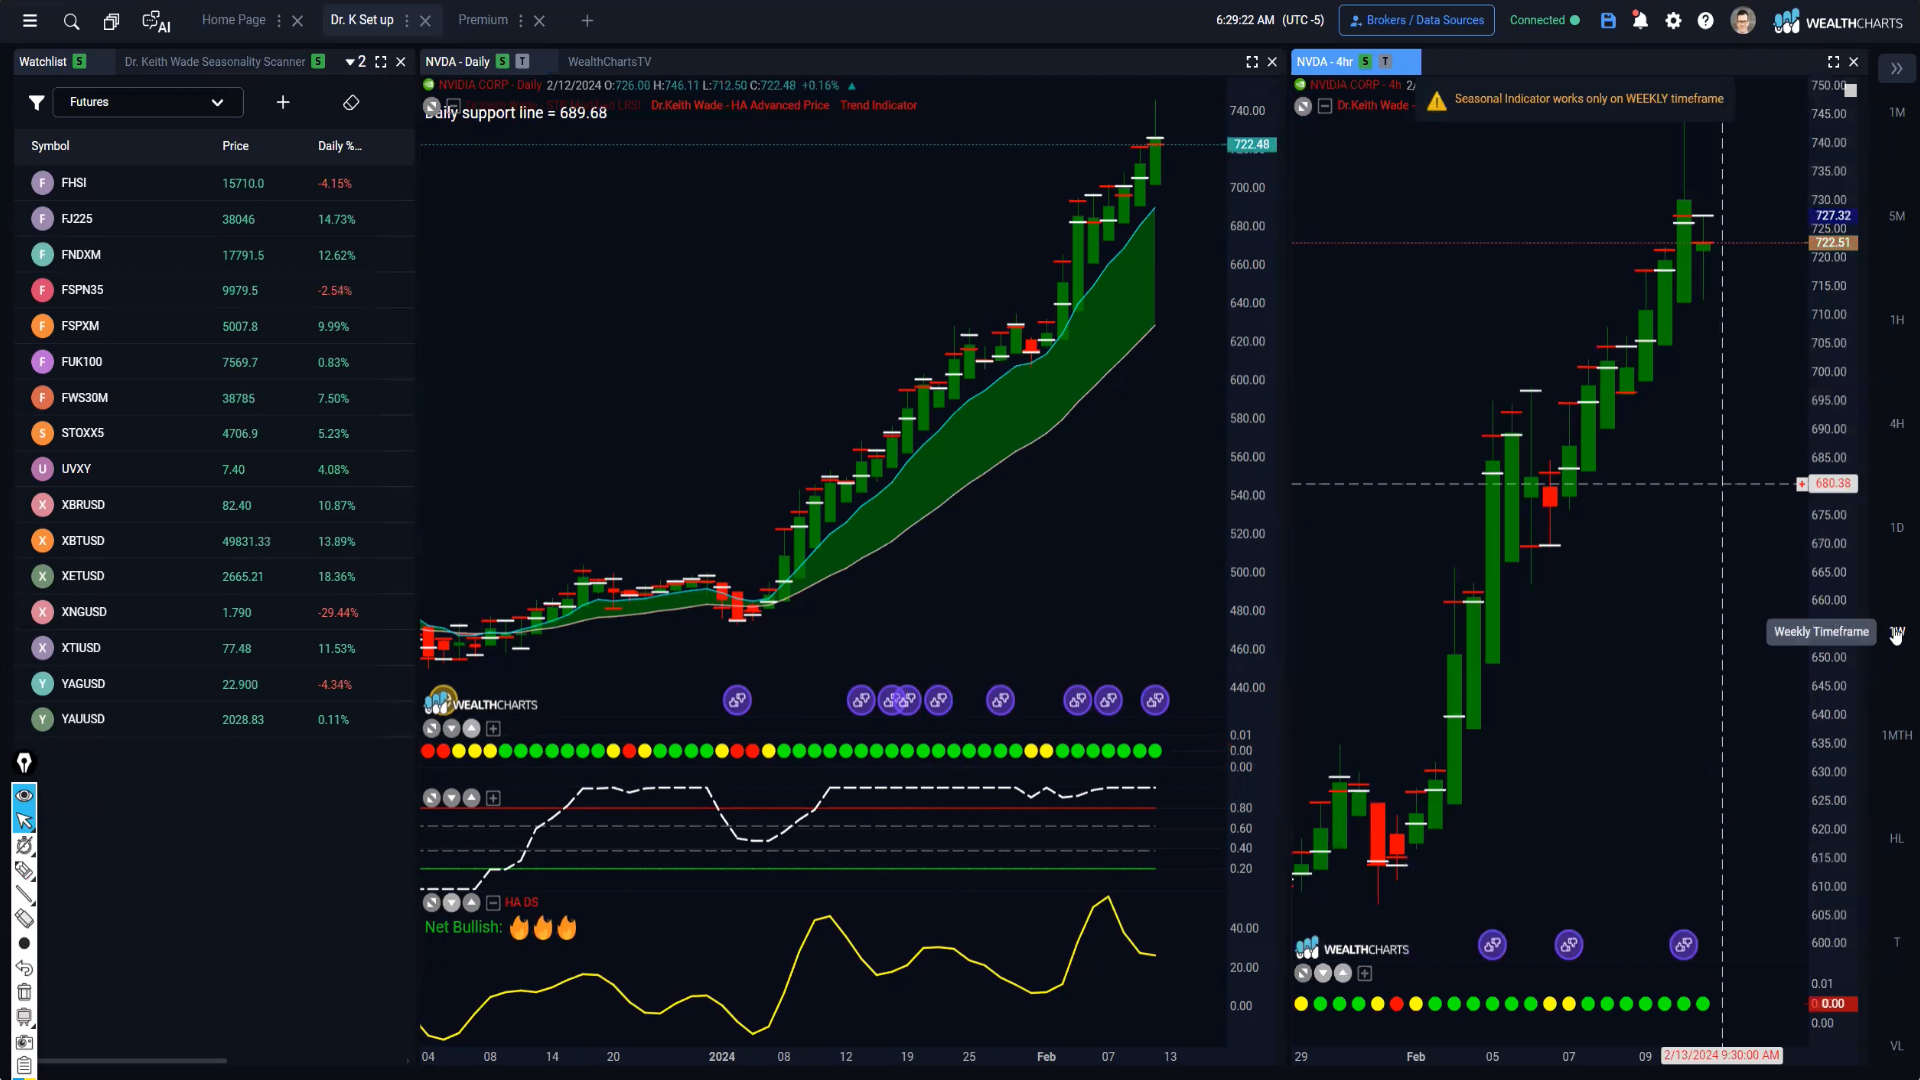Viewport: 1920px width, 1080px height.
Task: Open the workspace layouts copy icon
Action: click(111, 20)
